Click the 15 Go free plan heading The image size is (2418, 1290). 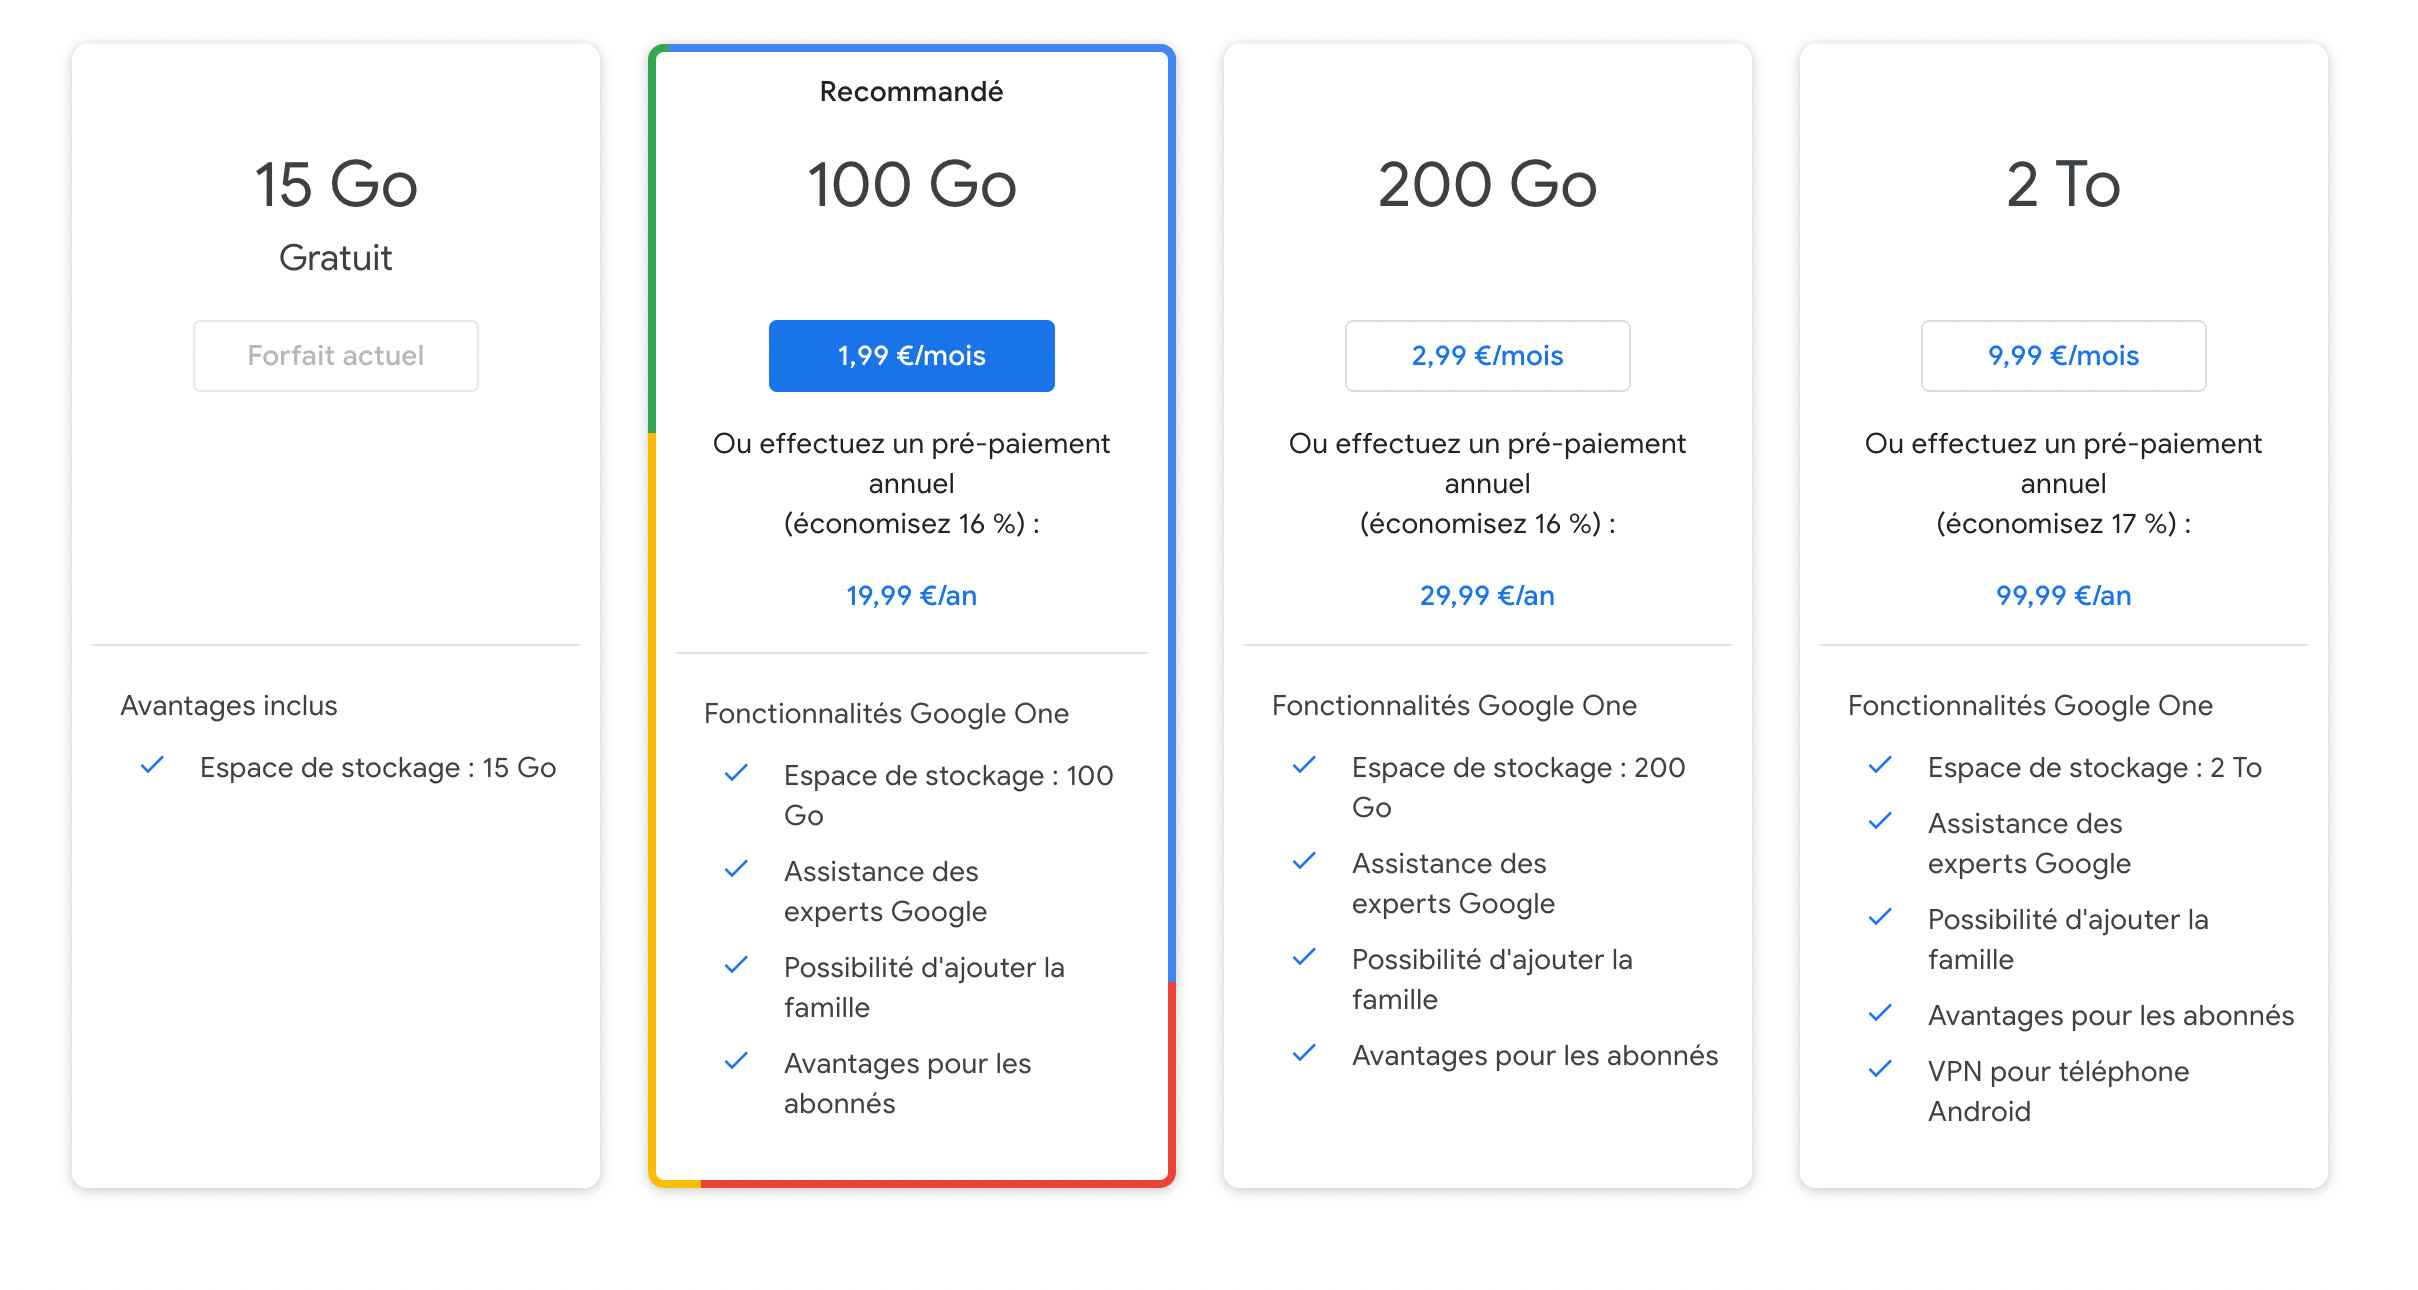336,185
